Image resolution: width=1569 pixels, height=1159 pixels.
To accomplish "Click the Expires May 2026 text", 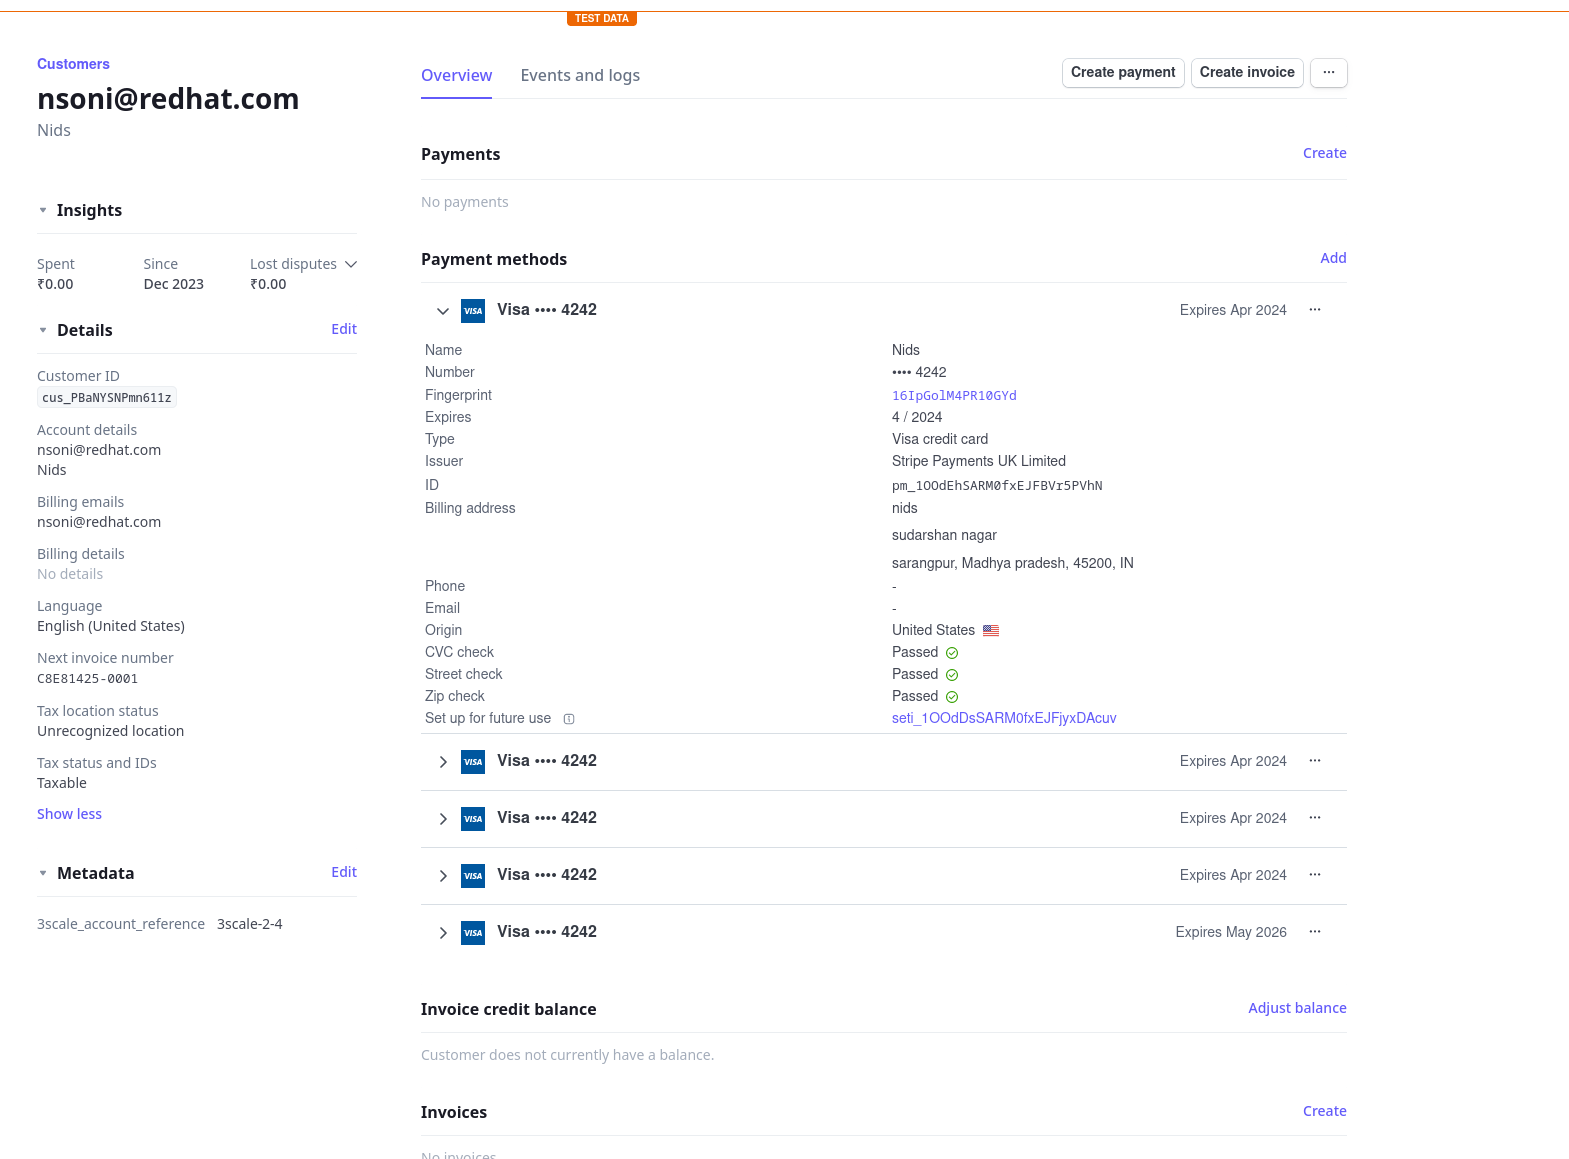I will click(x=1231, y=932).
